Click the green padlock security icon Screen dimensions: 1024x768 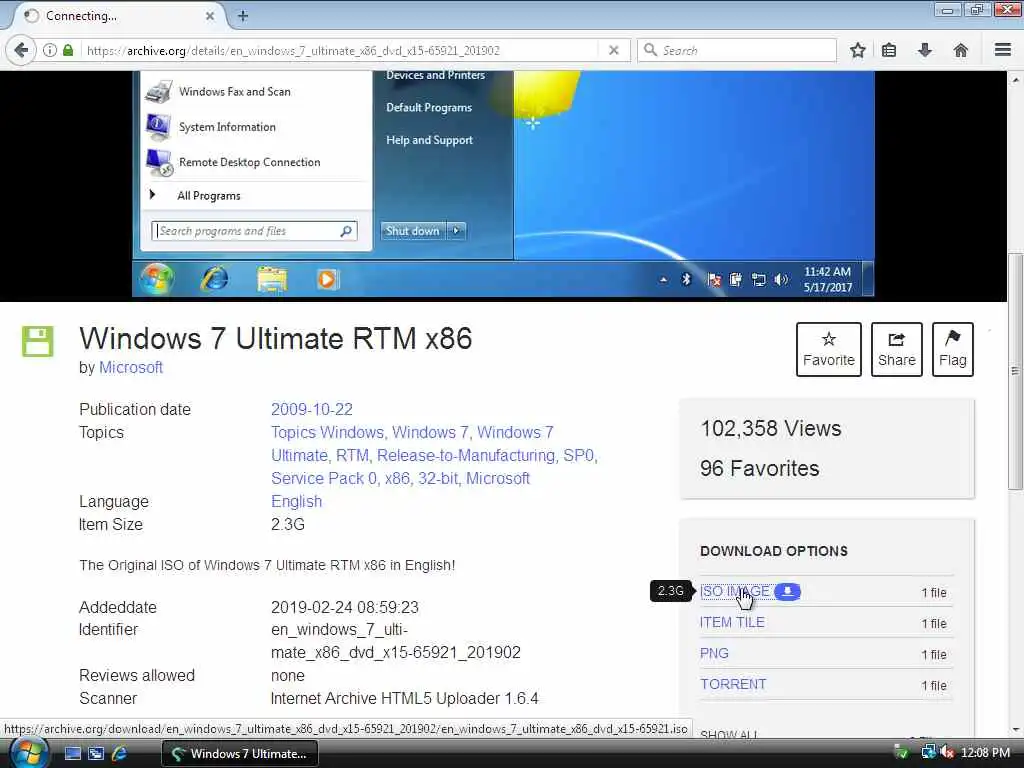click(x=68, y=50)
